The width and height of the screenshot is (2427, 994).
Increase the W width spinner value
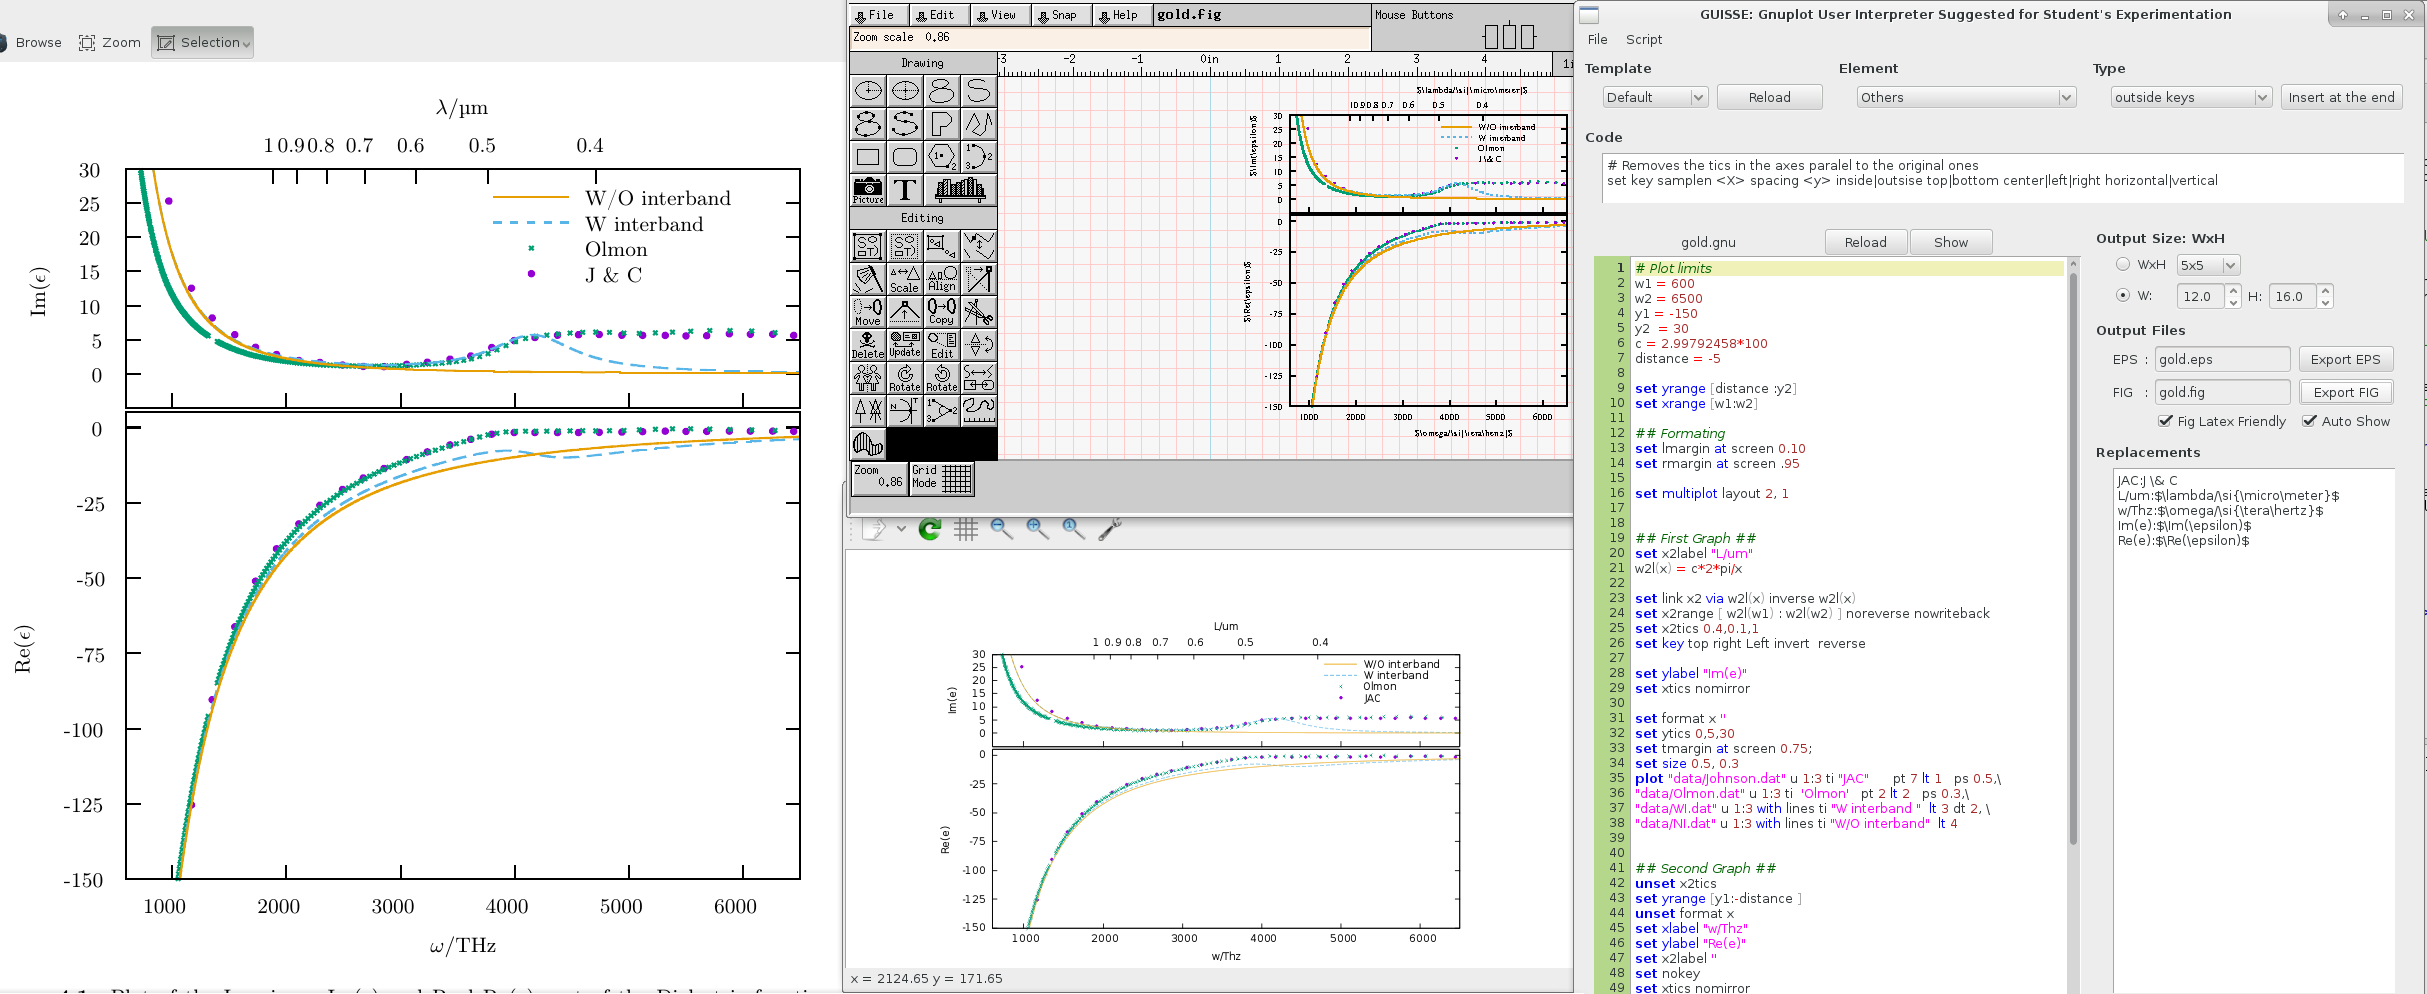click(x=2234, y=290)
